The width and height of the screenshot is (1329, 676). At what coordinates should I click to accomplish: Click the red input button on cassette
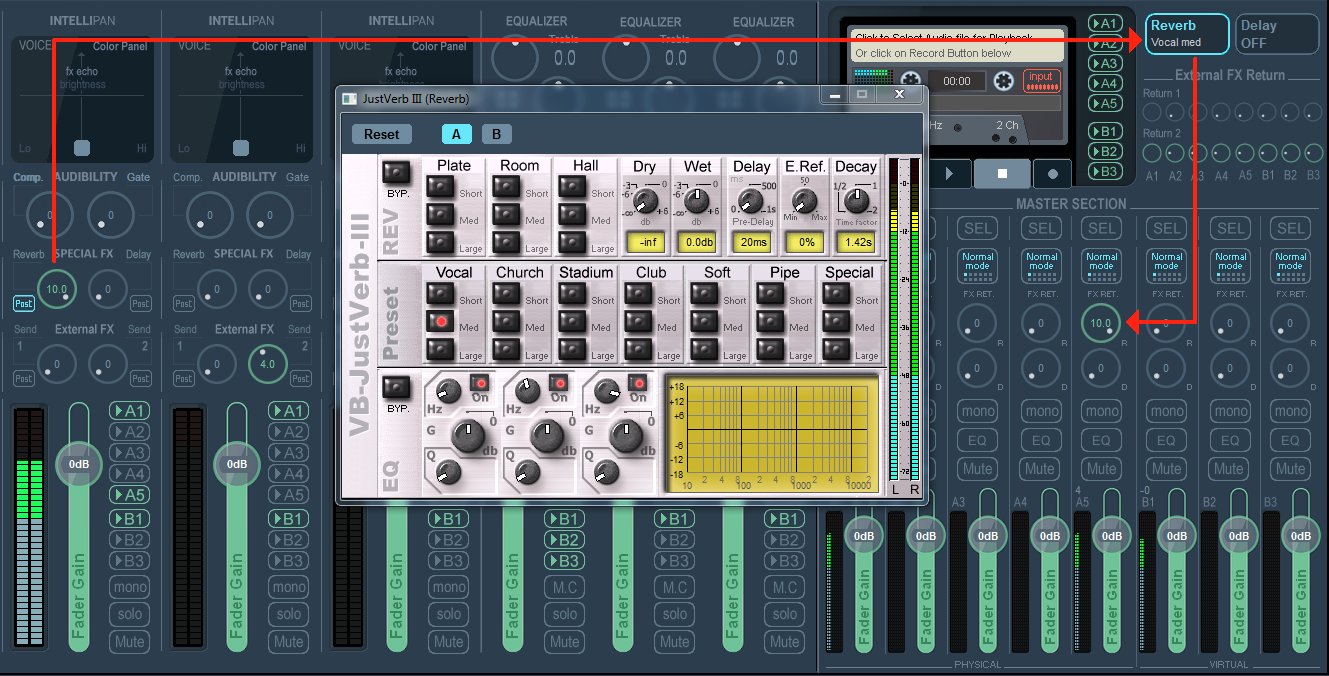tap(1041, 80)
